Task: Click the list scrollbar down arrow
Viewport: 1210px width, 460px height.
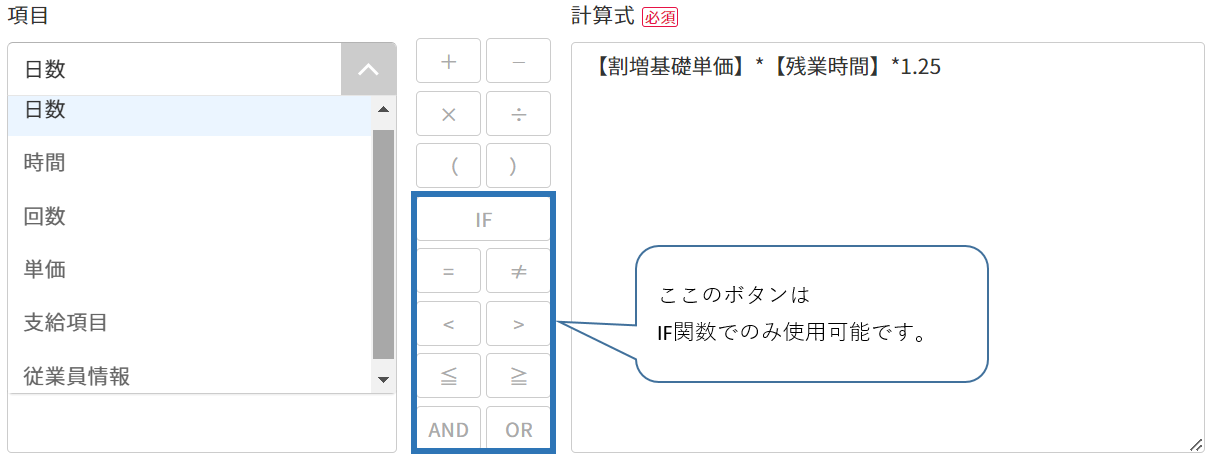Action: 383,379
